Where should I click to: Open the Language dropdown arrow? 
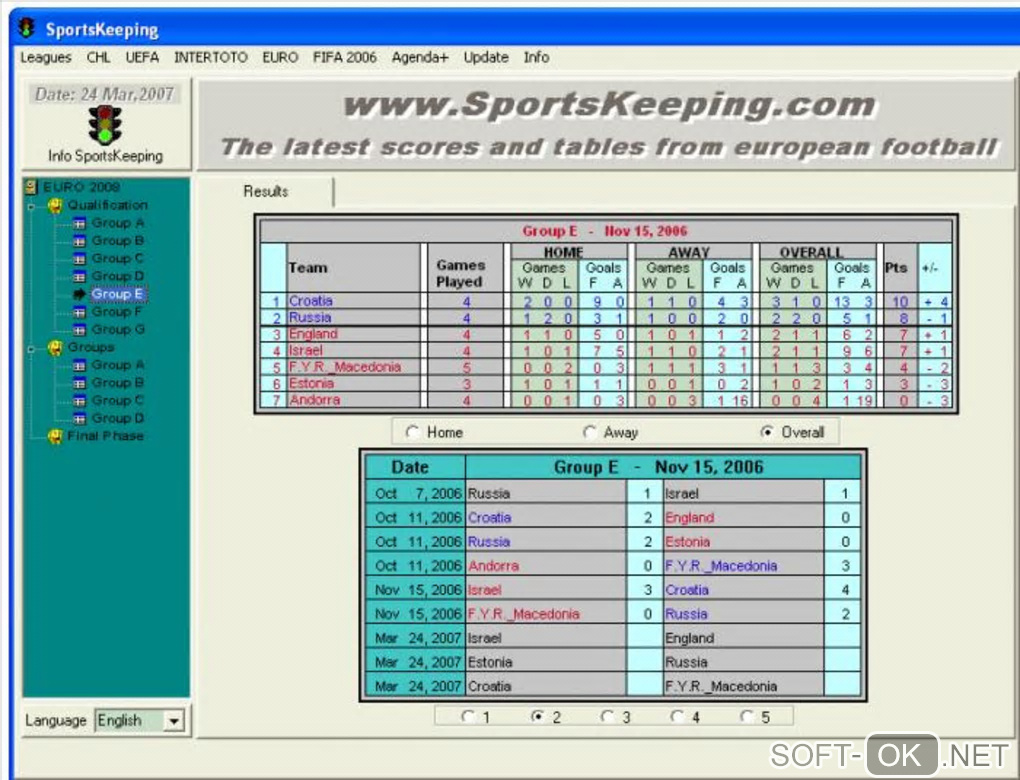(x=174, y=721)
